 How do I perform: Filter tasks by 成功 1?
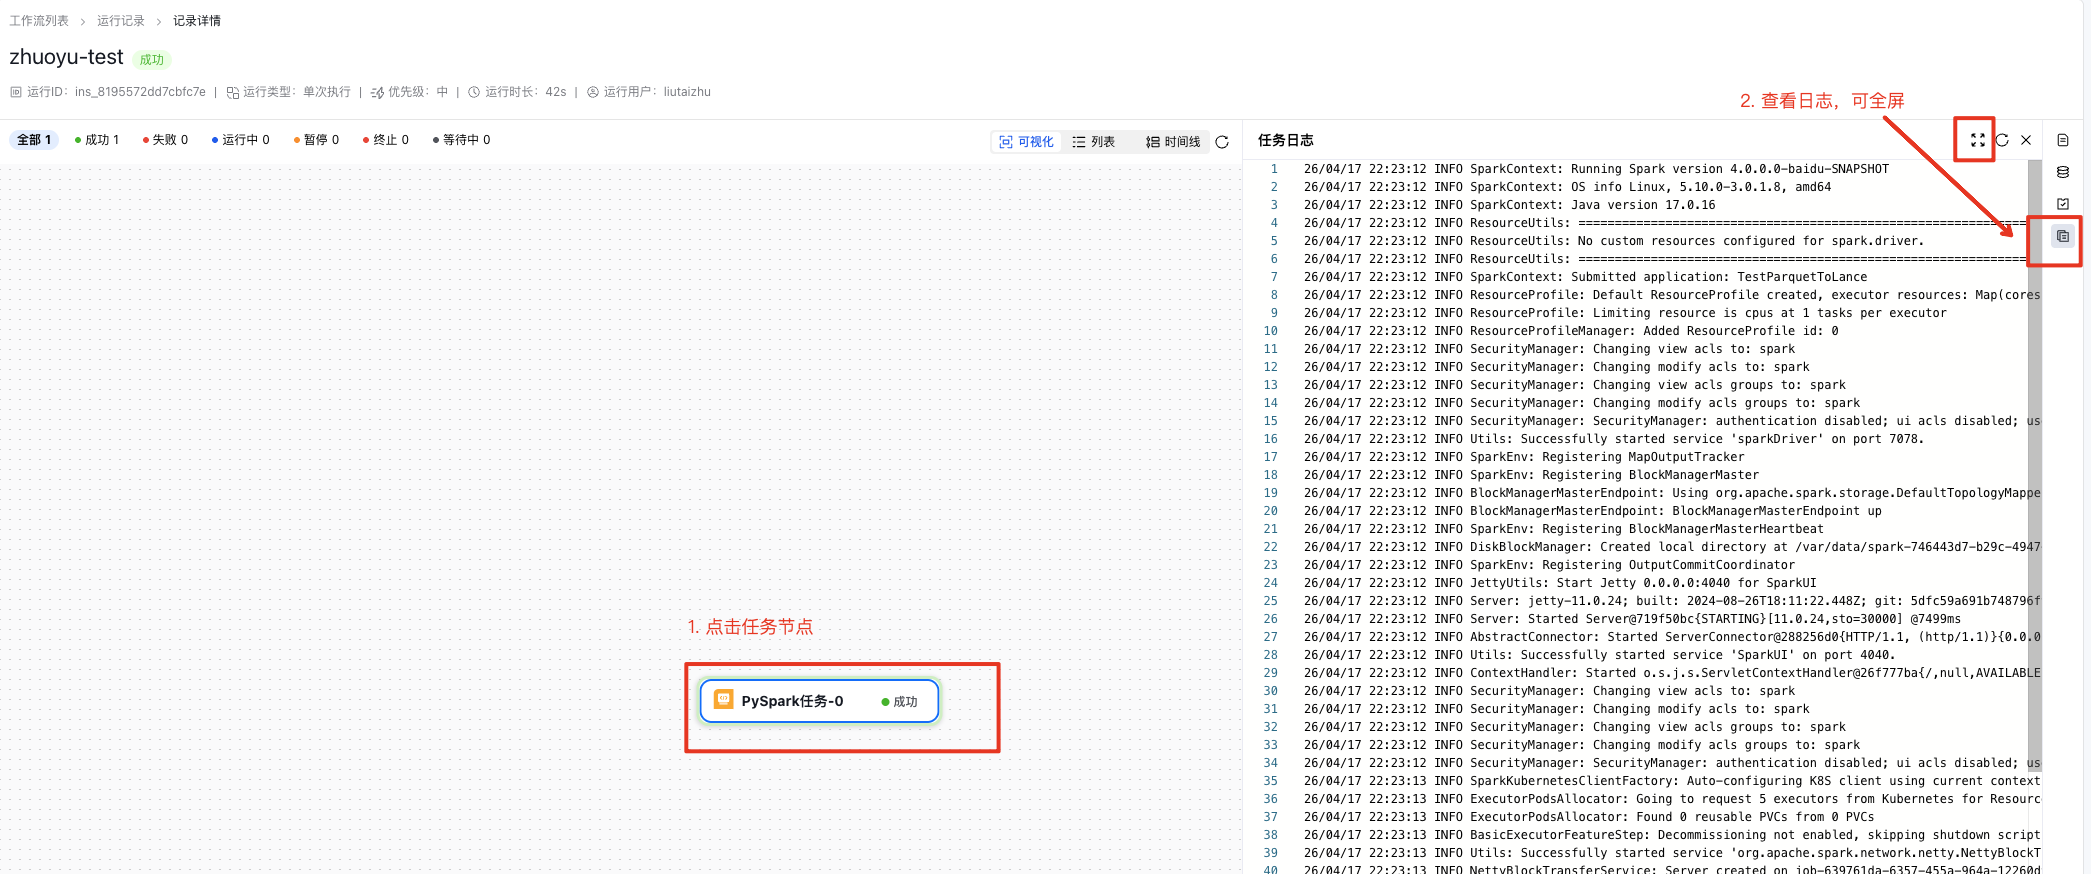[x=97, y=140]
